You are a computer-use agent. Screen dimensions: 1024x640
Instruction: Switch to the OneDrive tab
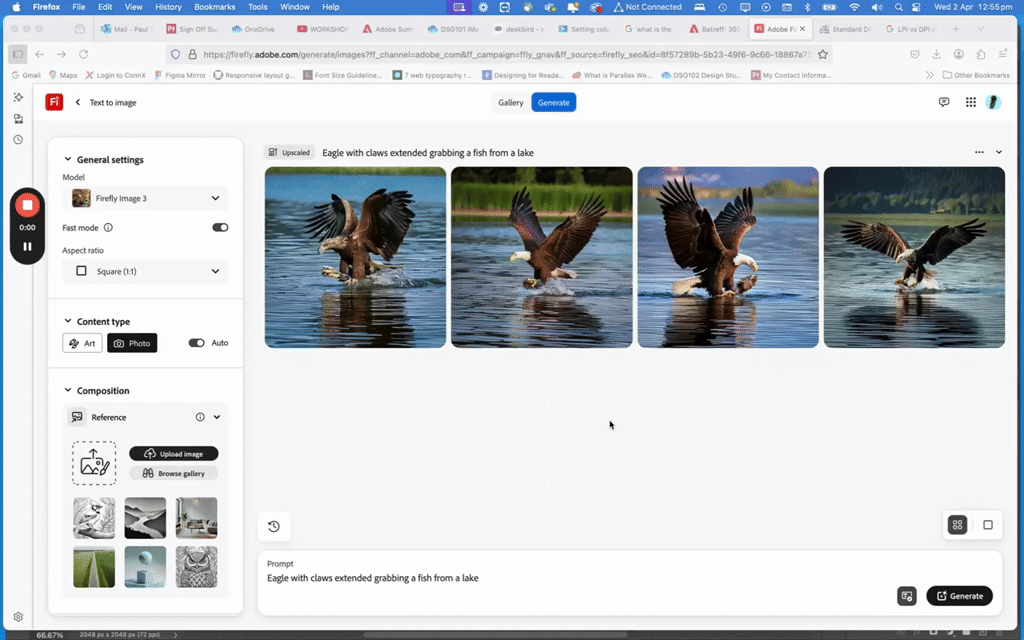253,29
